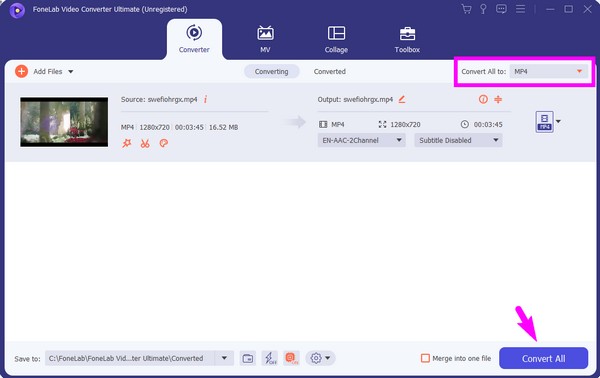Screen dimensions: 600x378
Task: Click the Save to path field
Action: coord(130,358)
